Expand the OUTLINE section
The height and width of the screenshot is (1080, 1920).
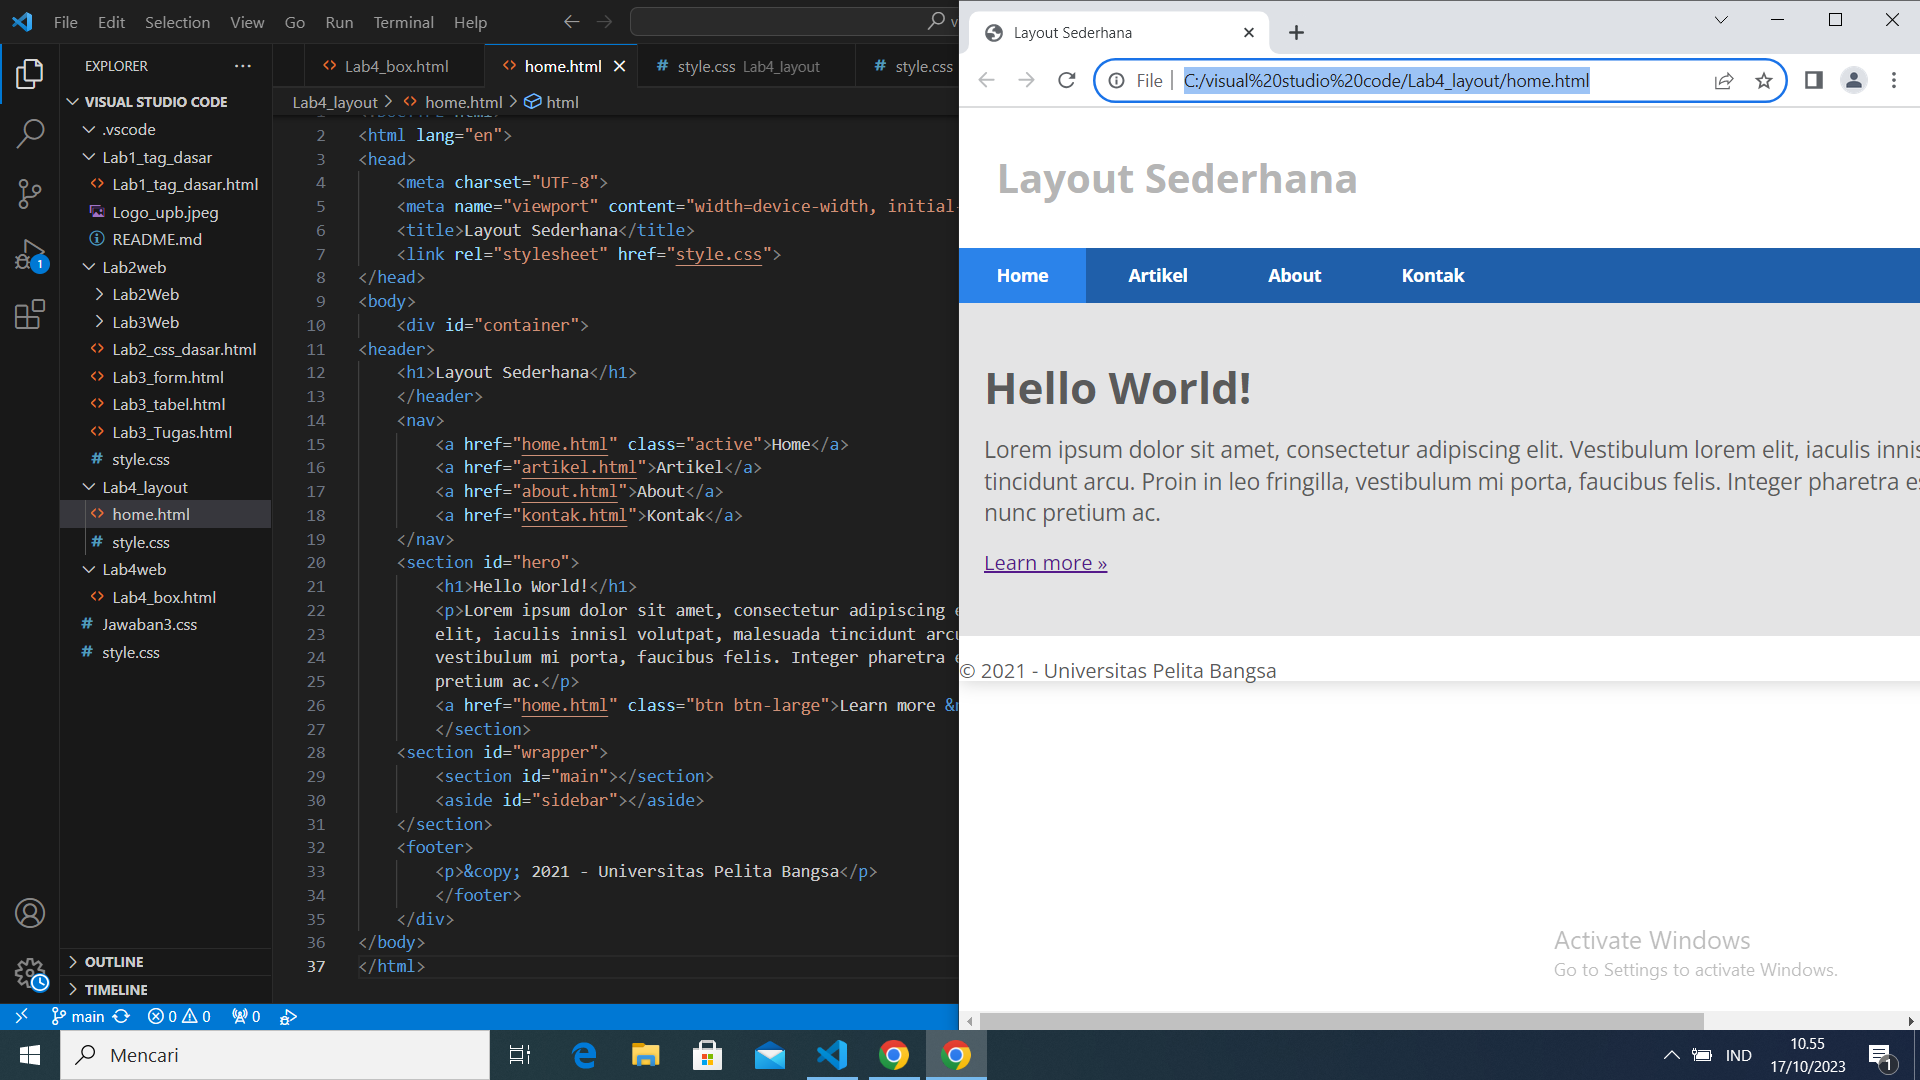110,962
